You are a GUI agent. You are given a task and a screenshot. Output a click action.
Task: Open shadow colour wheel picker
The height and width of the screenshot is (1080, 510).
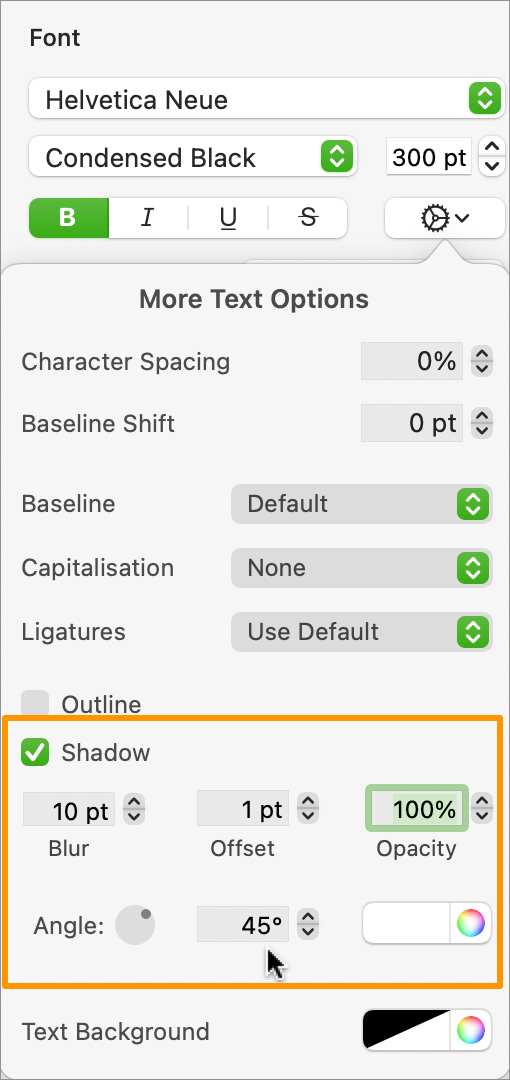point(471,924)
